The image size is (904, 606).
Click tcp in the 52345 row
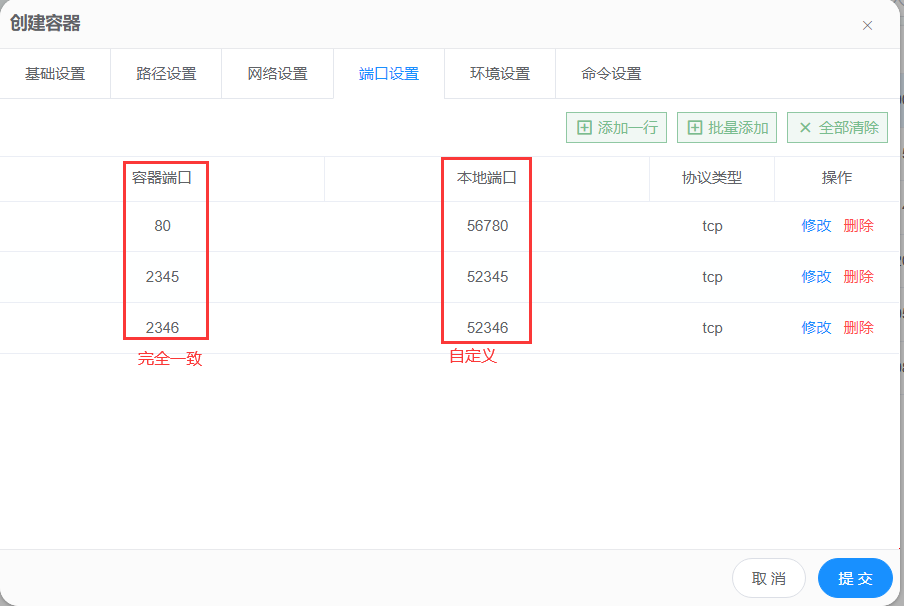click(713, 277)
